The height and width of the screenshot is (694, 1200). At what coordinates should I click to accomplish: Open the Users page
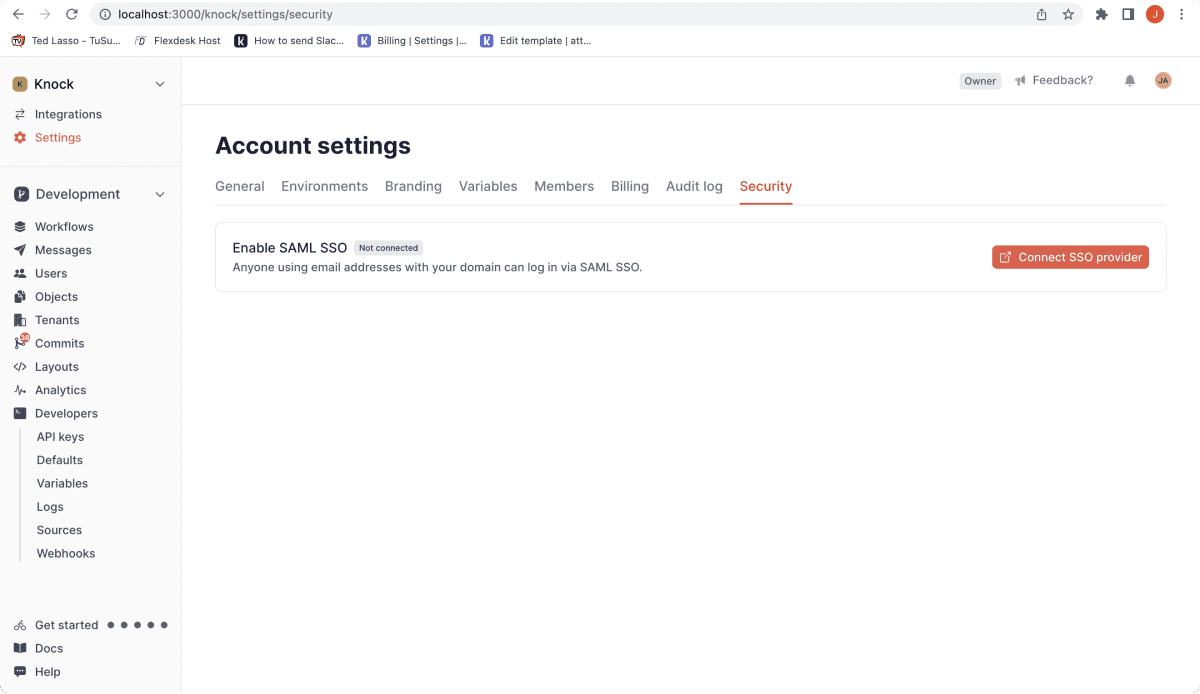pyautogui.click(x=50, y=273)
